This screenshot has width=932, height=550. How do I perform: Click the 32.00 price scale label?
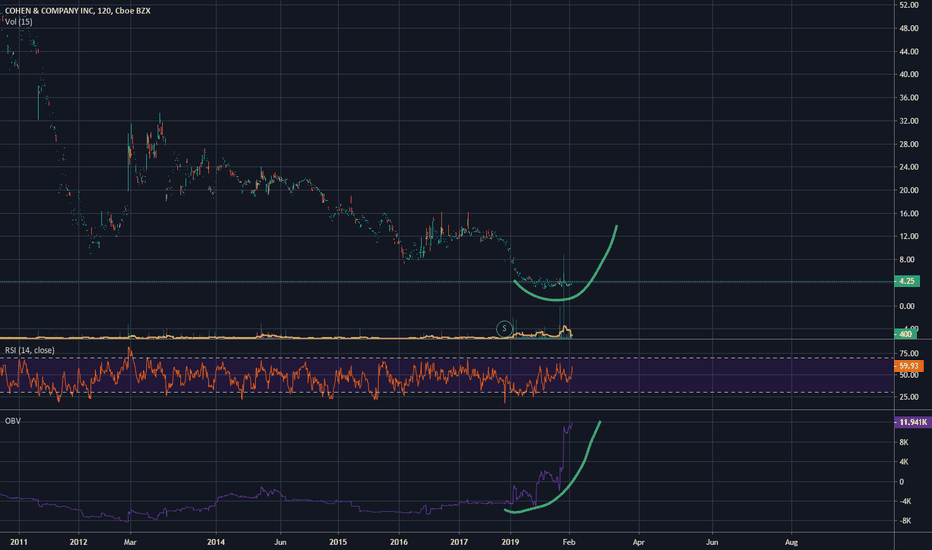click(x=909, y=121)
